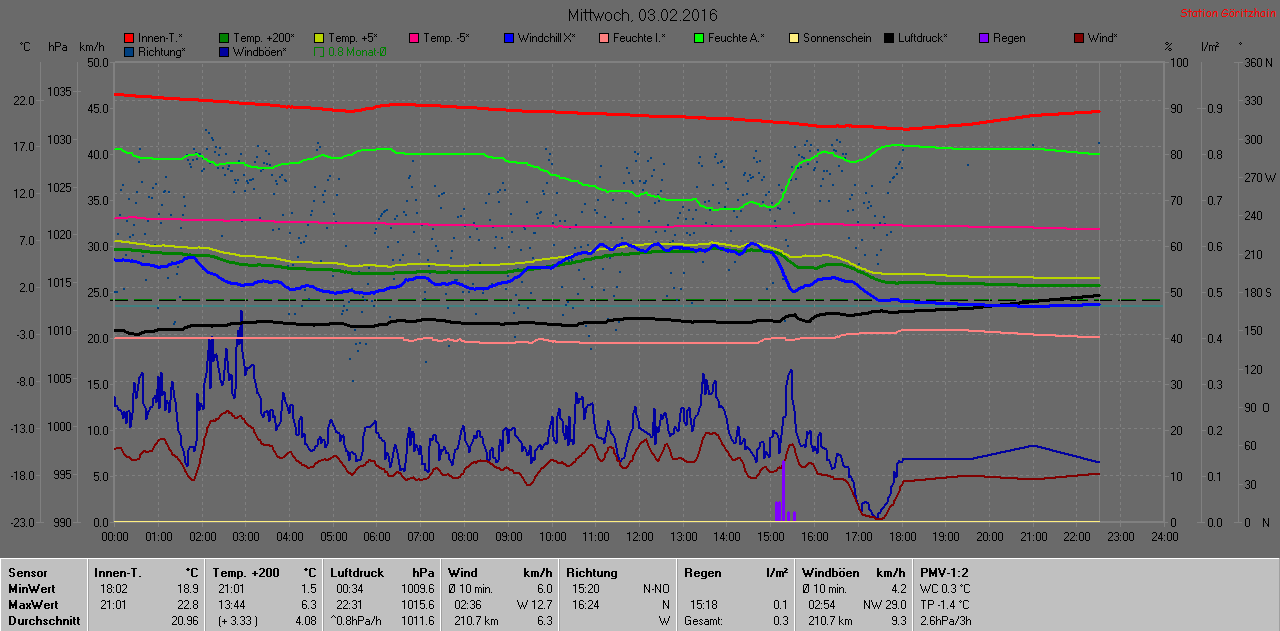Click the Windböen legend label
The width and height of the screenshot is (1280, 631).
pos(260,51)
